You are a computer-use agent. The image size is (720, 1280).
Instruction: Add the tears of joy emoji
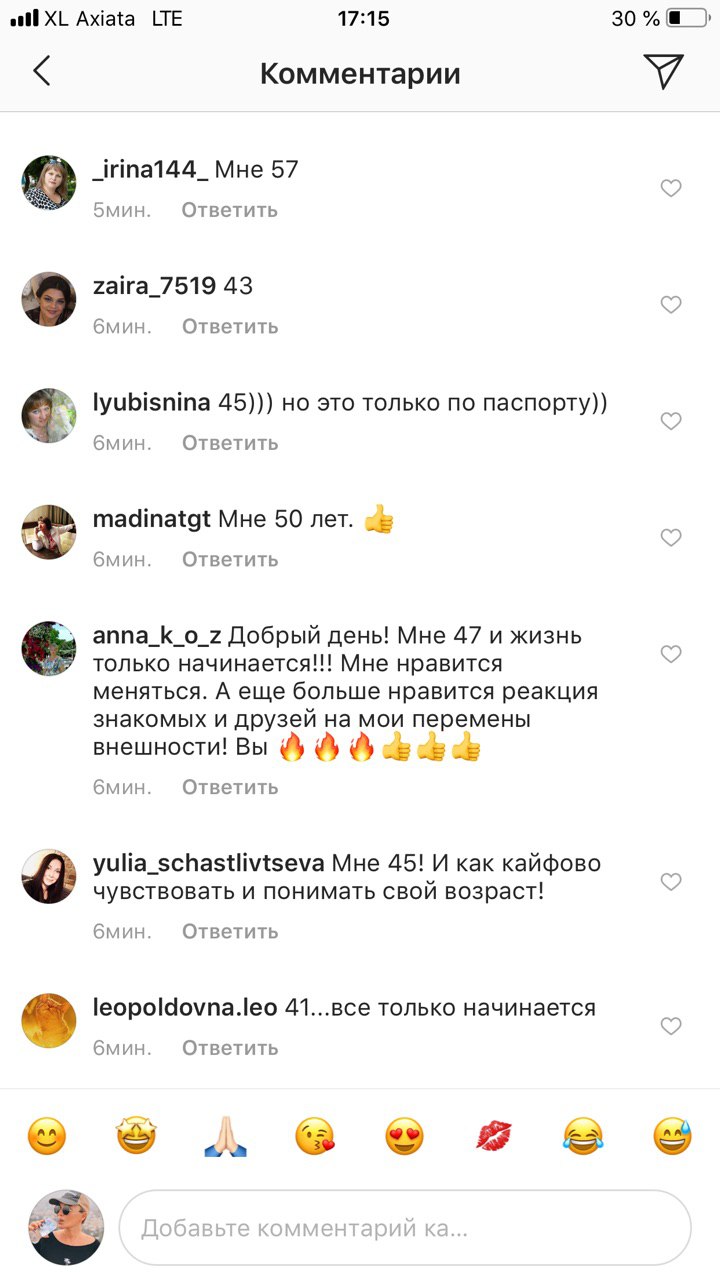(x=583, y=1137)
